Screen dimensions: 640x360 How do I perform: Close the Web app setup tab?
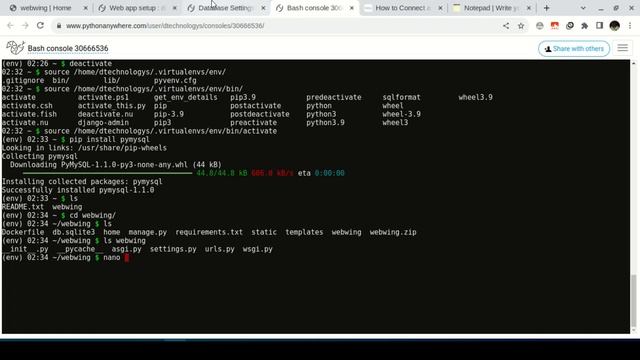[x=174, y=8]
